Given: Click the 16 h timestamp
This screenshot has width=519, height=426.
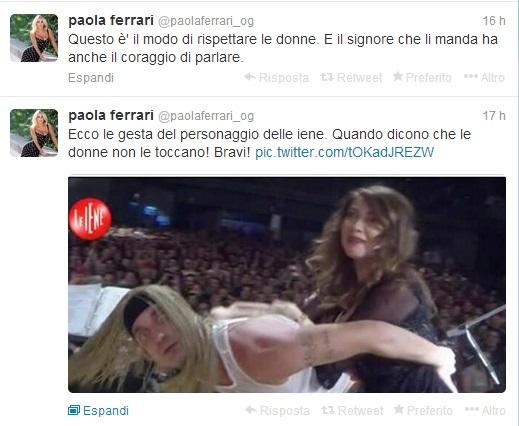Looking at the screenshot, I should (x=494, y=21).
